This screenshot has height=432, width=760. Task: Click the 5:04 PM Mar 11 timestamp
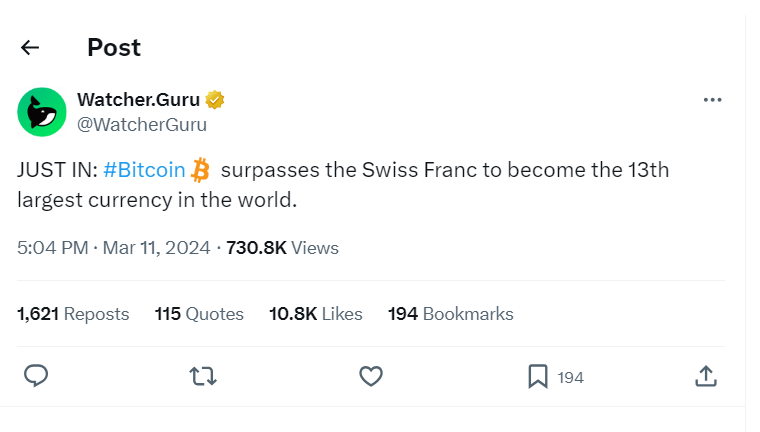tap(114, 248)
